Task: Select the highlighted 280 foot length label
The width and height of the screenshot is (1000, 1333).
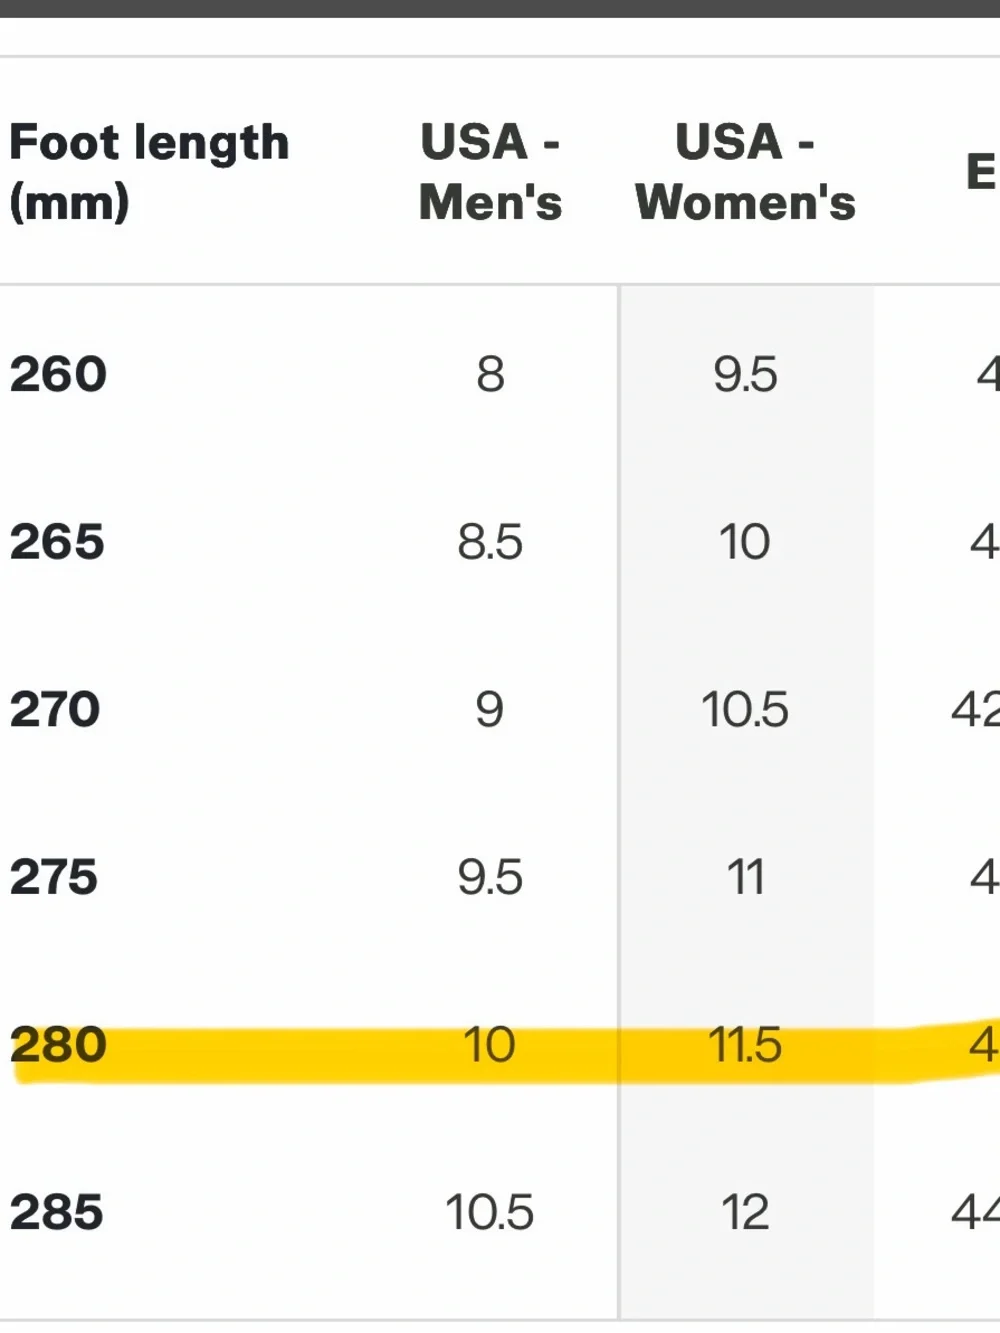Action: tap(58, 1045)
